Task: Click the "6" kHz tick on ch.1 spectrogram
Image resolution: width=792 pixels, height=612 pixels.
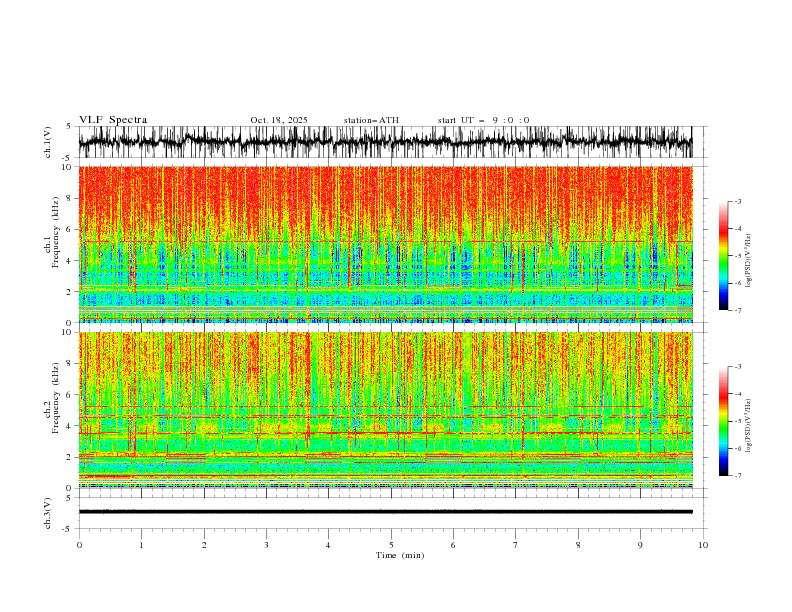Action: [x=70, y=229]
